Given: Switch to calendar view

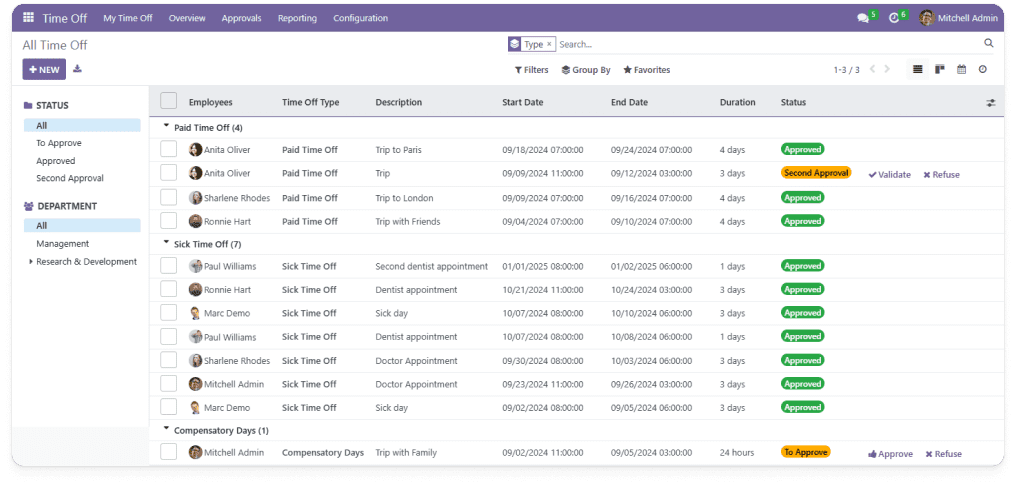Looking at the screenshot, I should click(x=961, y=70).
